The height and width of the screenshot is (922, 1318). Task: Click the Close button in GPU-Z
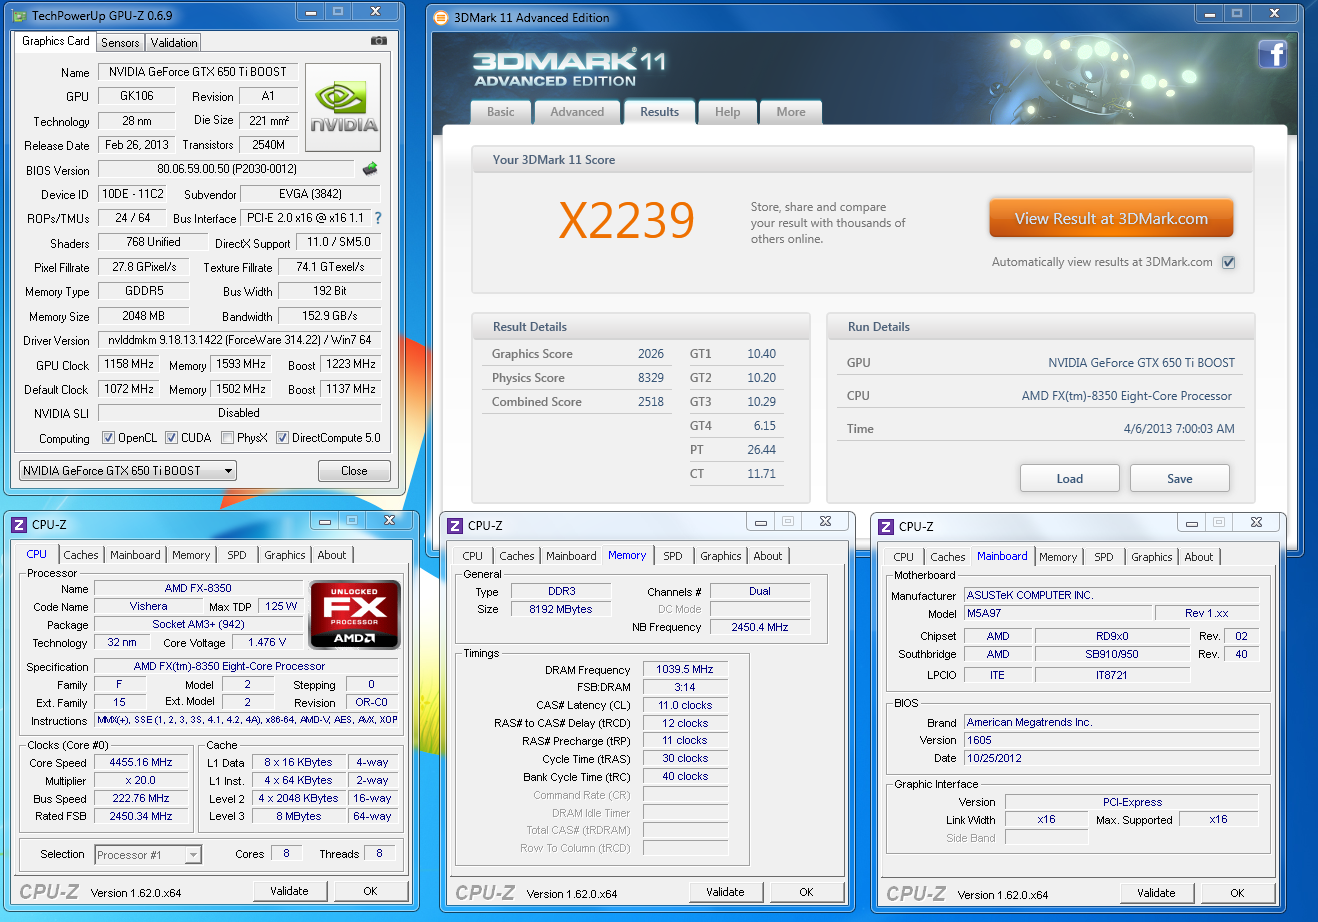(354, 471)
